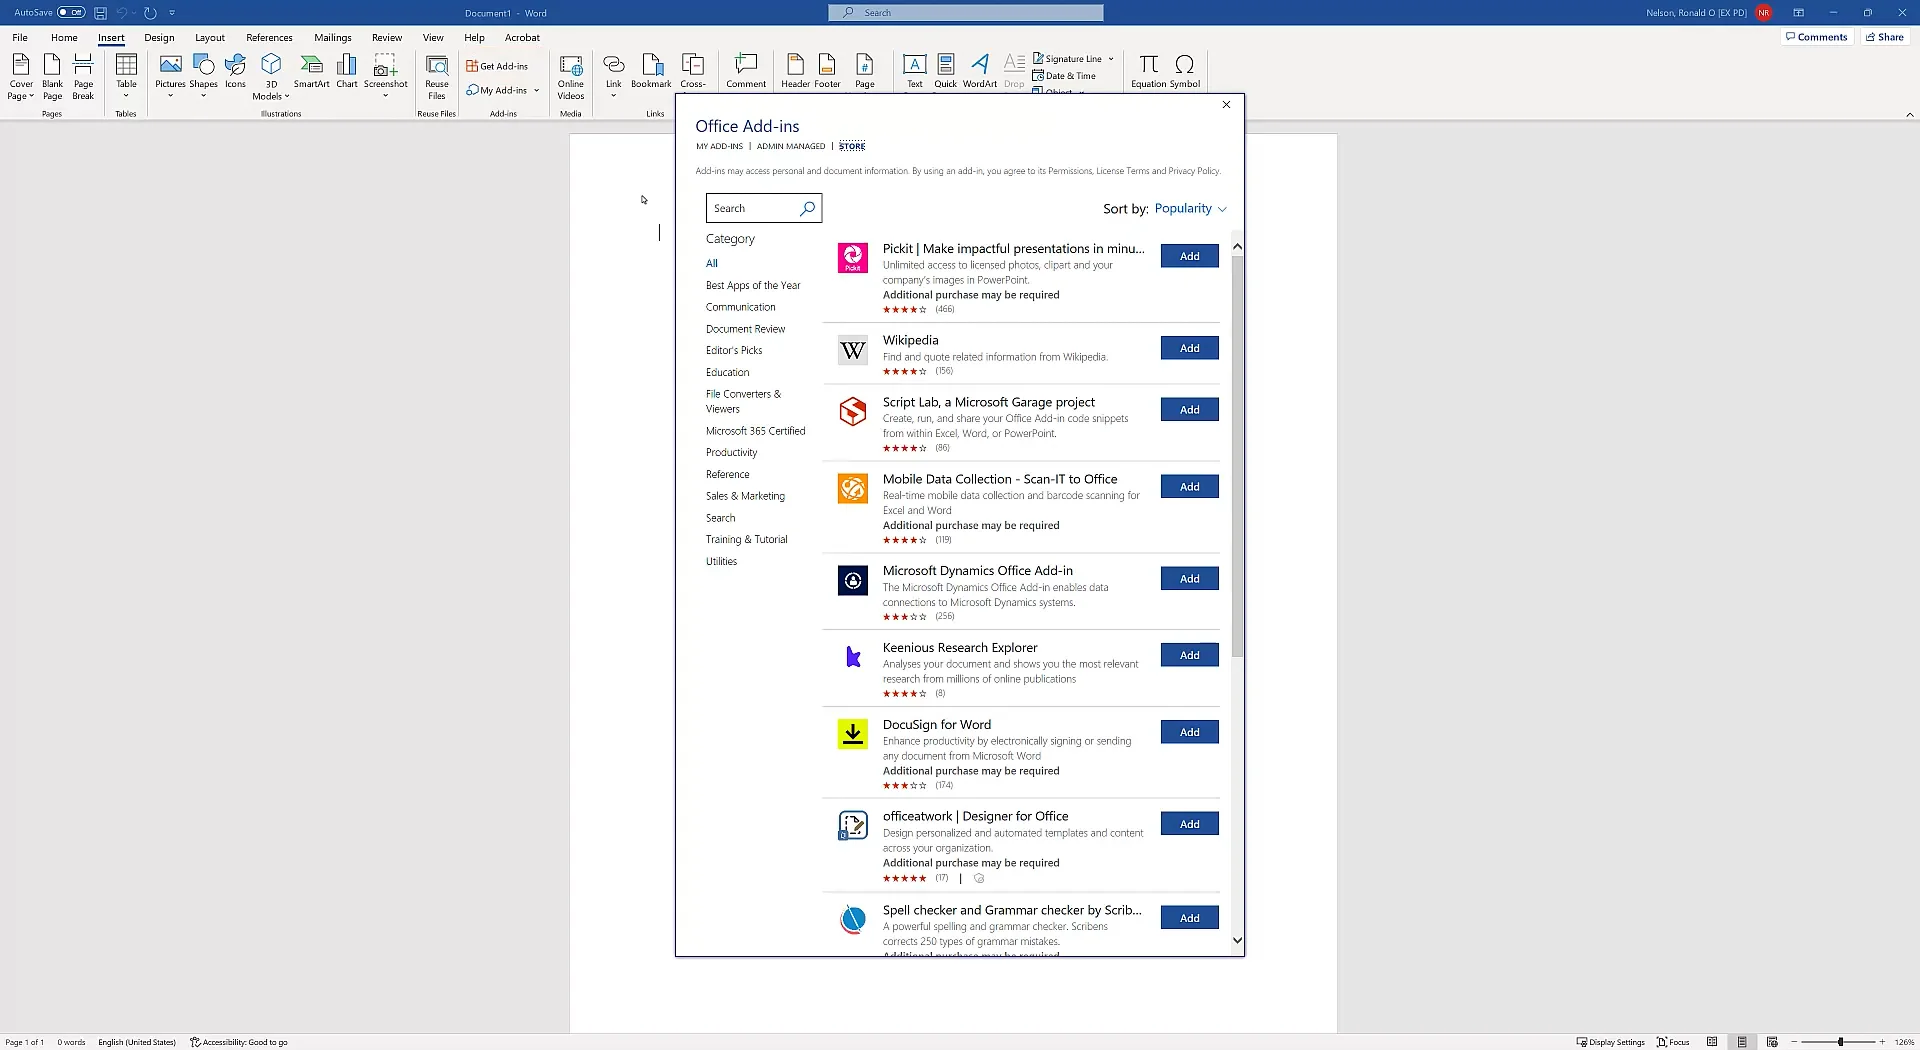
Task: Click the Pictures icon in ribbon
Action: (170, 76)
